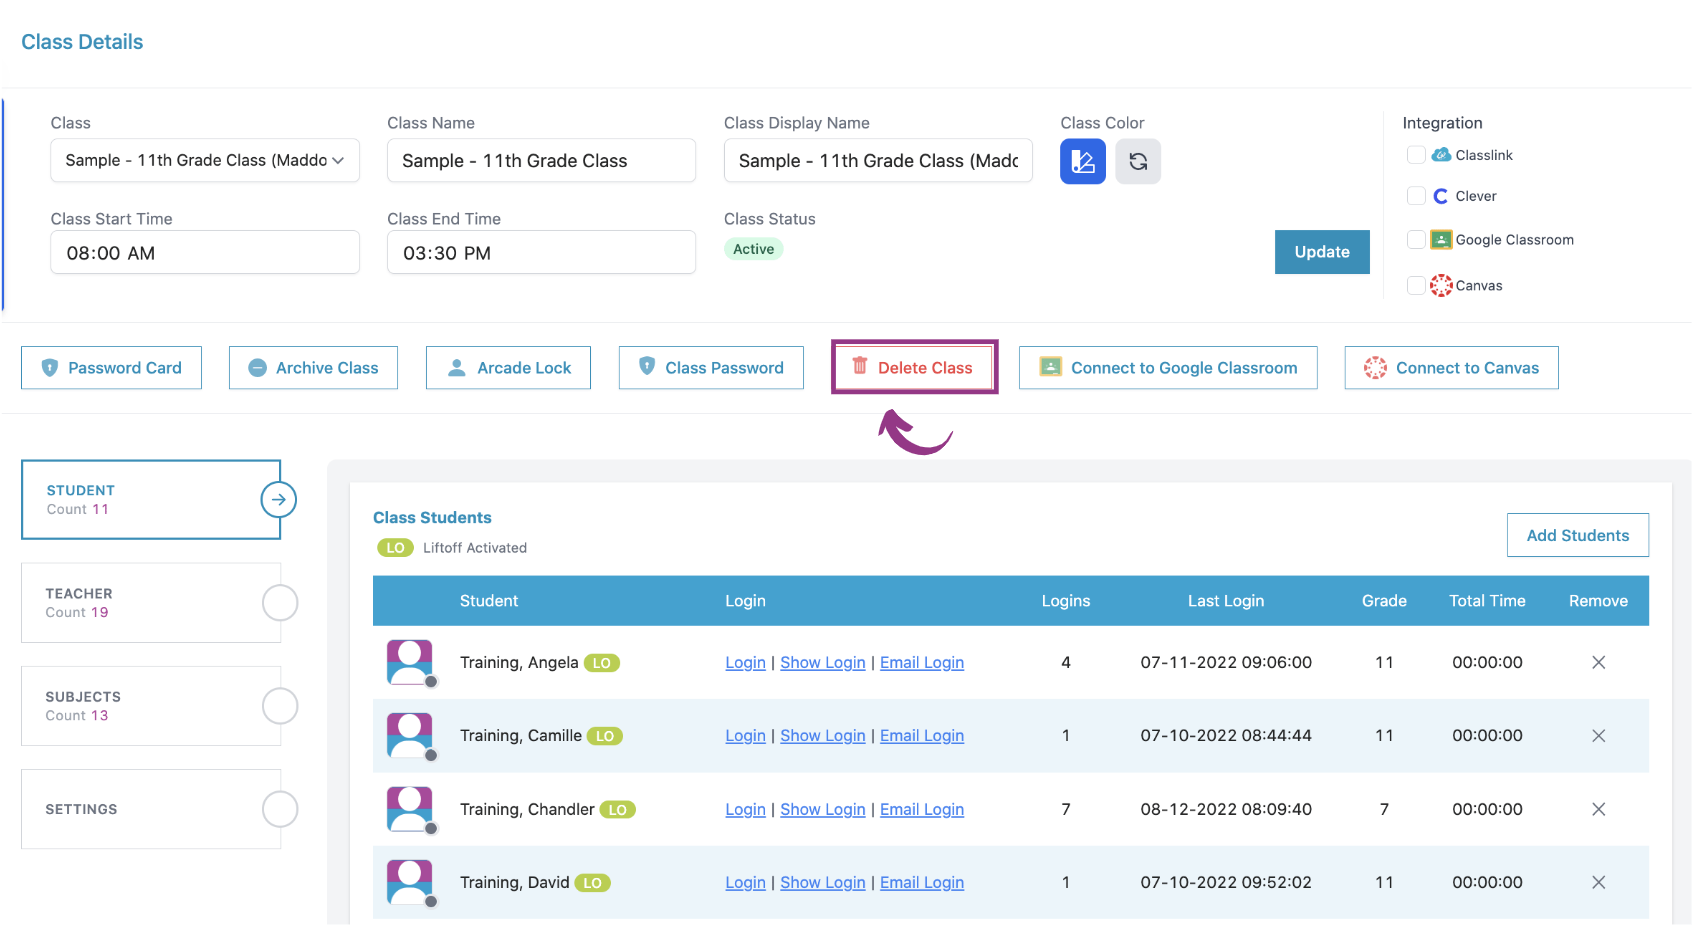Enable the Canvas integration checkbox

pyautogui.click(x=1416, y=286)
